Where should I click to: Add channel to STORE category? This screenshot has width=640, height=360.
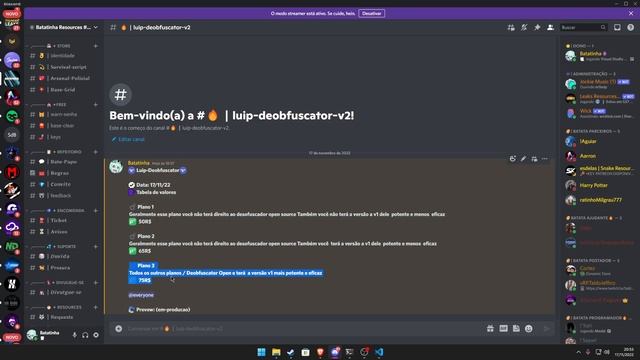96,46
